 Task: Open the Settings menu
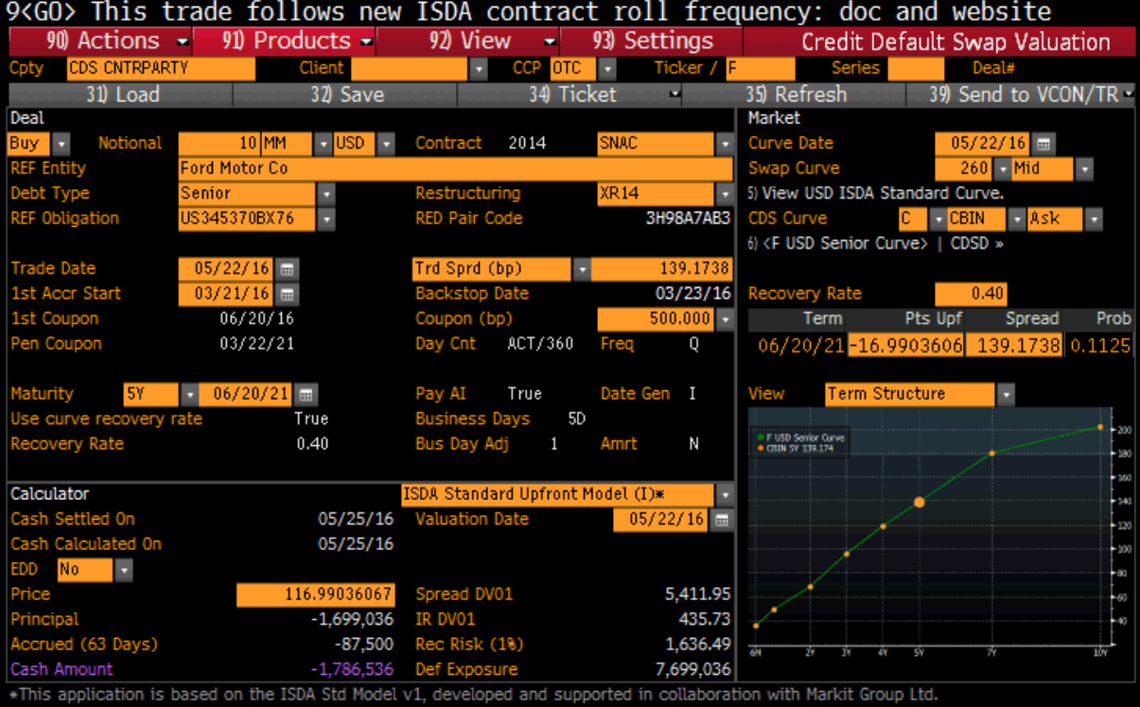(652, 42)
